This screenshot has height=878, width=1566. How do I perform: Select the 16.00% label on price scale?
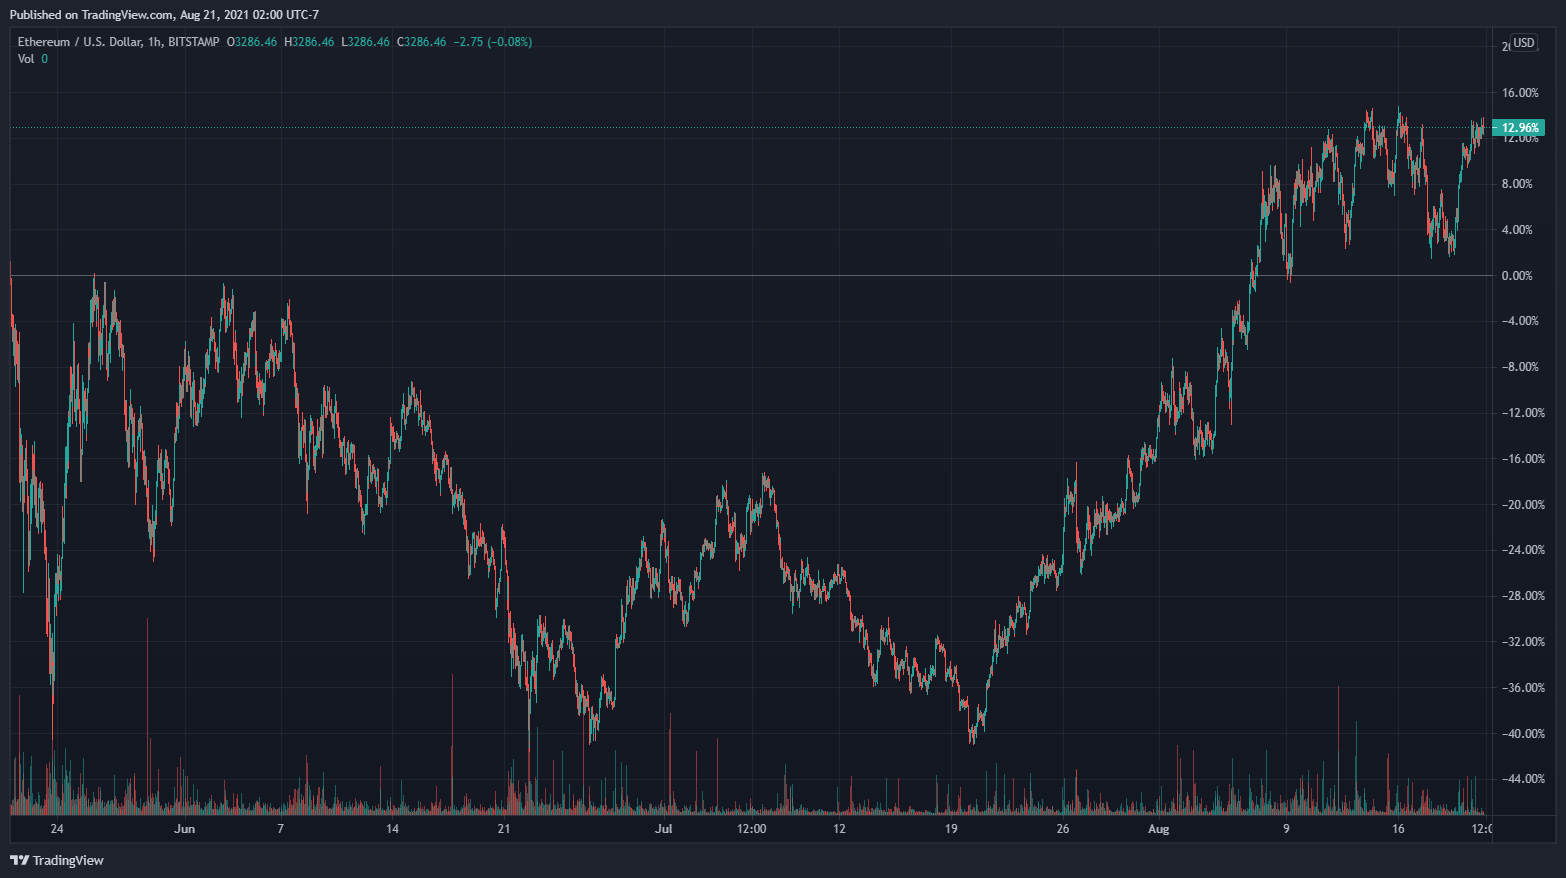1519,93
